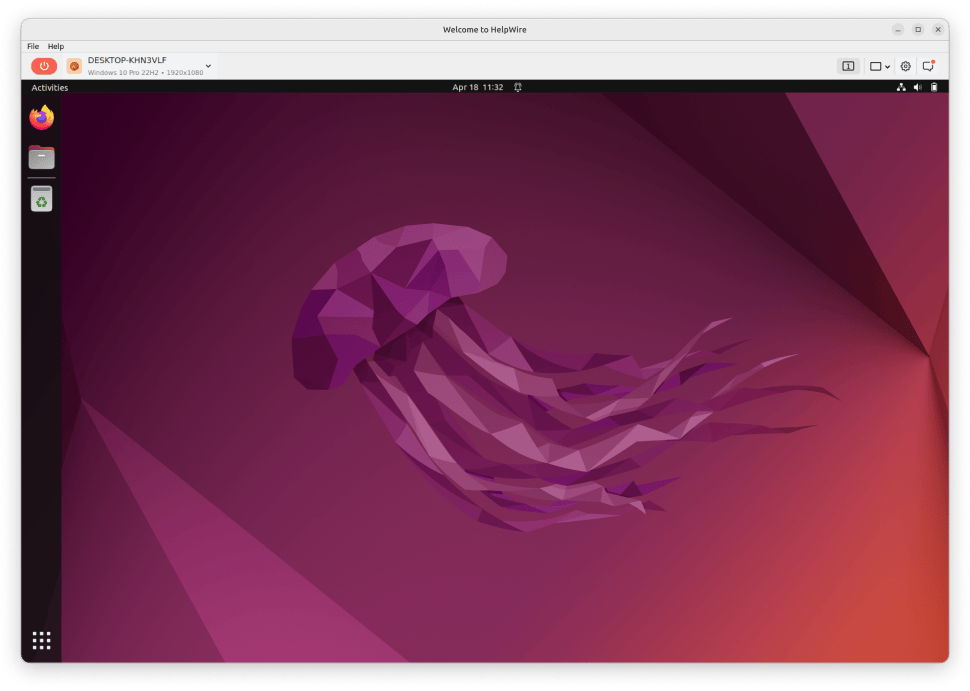Click the Windows 10 Pro 22H2 subtitle
Viewport: 970px width, 691px height.
[145, 72]
